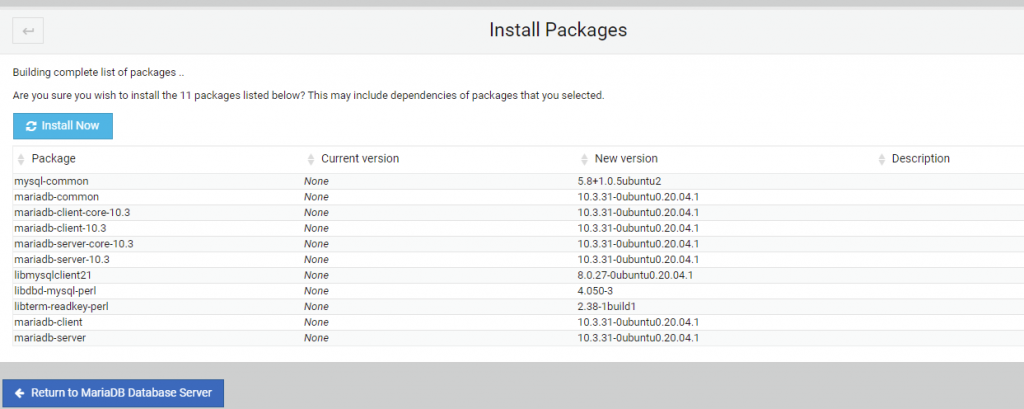Sort by Package column arrows icon
The width and height of the screenshot is (1024, 409).
tap(21, 160)
